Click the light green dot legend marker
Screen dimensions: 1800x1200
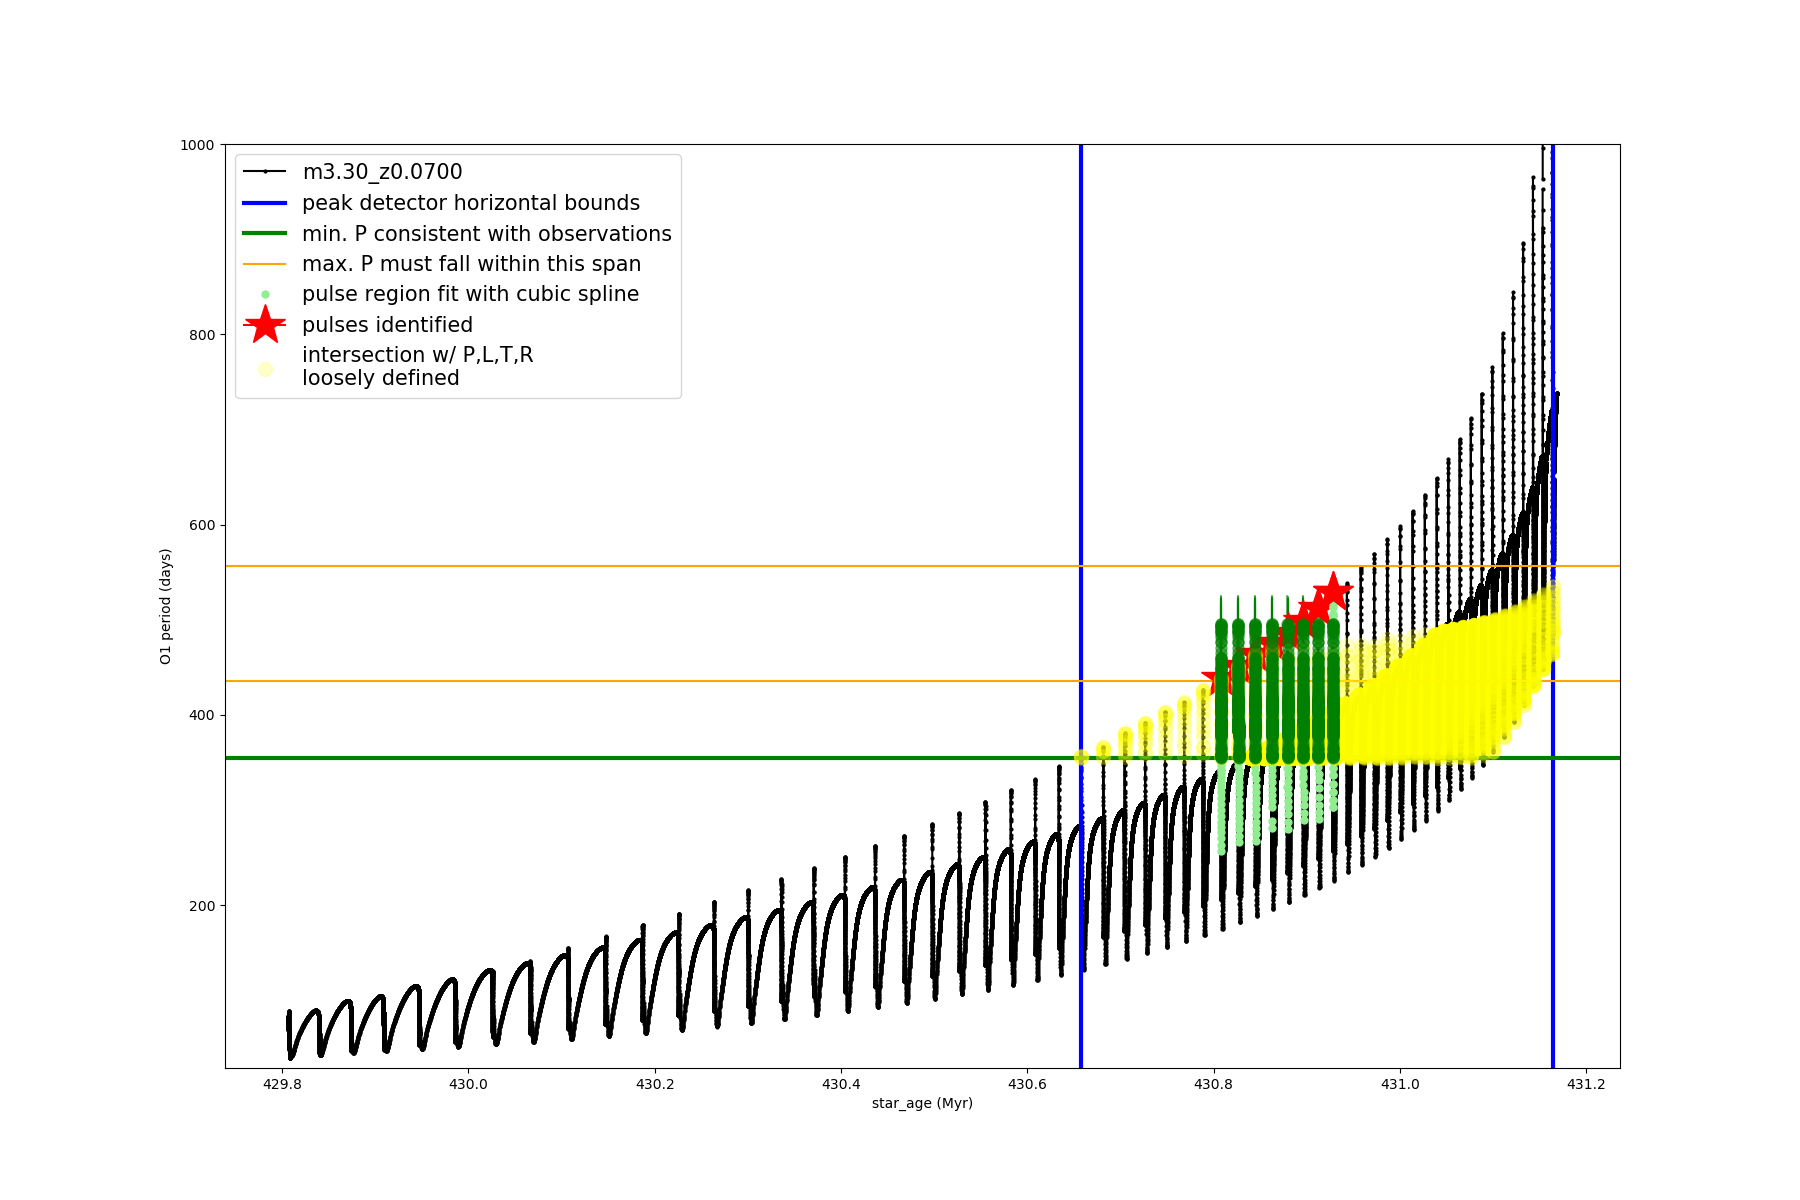click(265, 294)
